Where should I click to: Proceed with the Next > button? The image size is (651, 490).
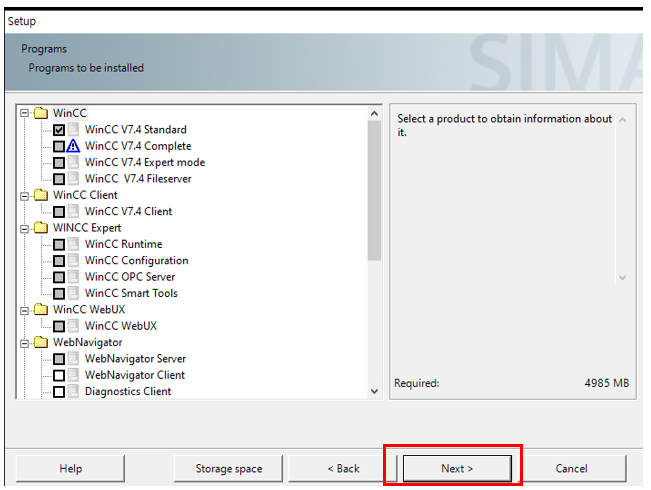457,468
